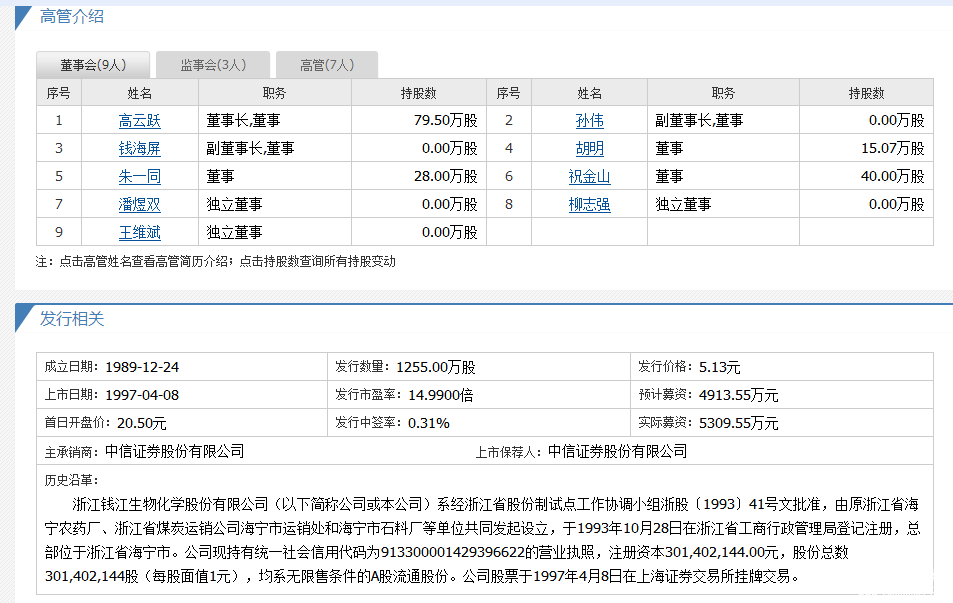View 祝金山's résumé link
Viewport: 953px width, 603px height.
(x=590, y=176)
